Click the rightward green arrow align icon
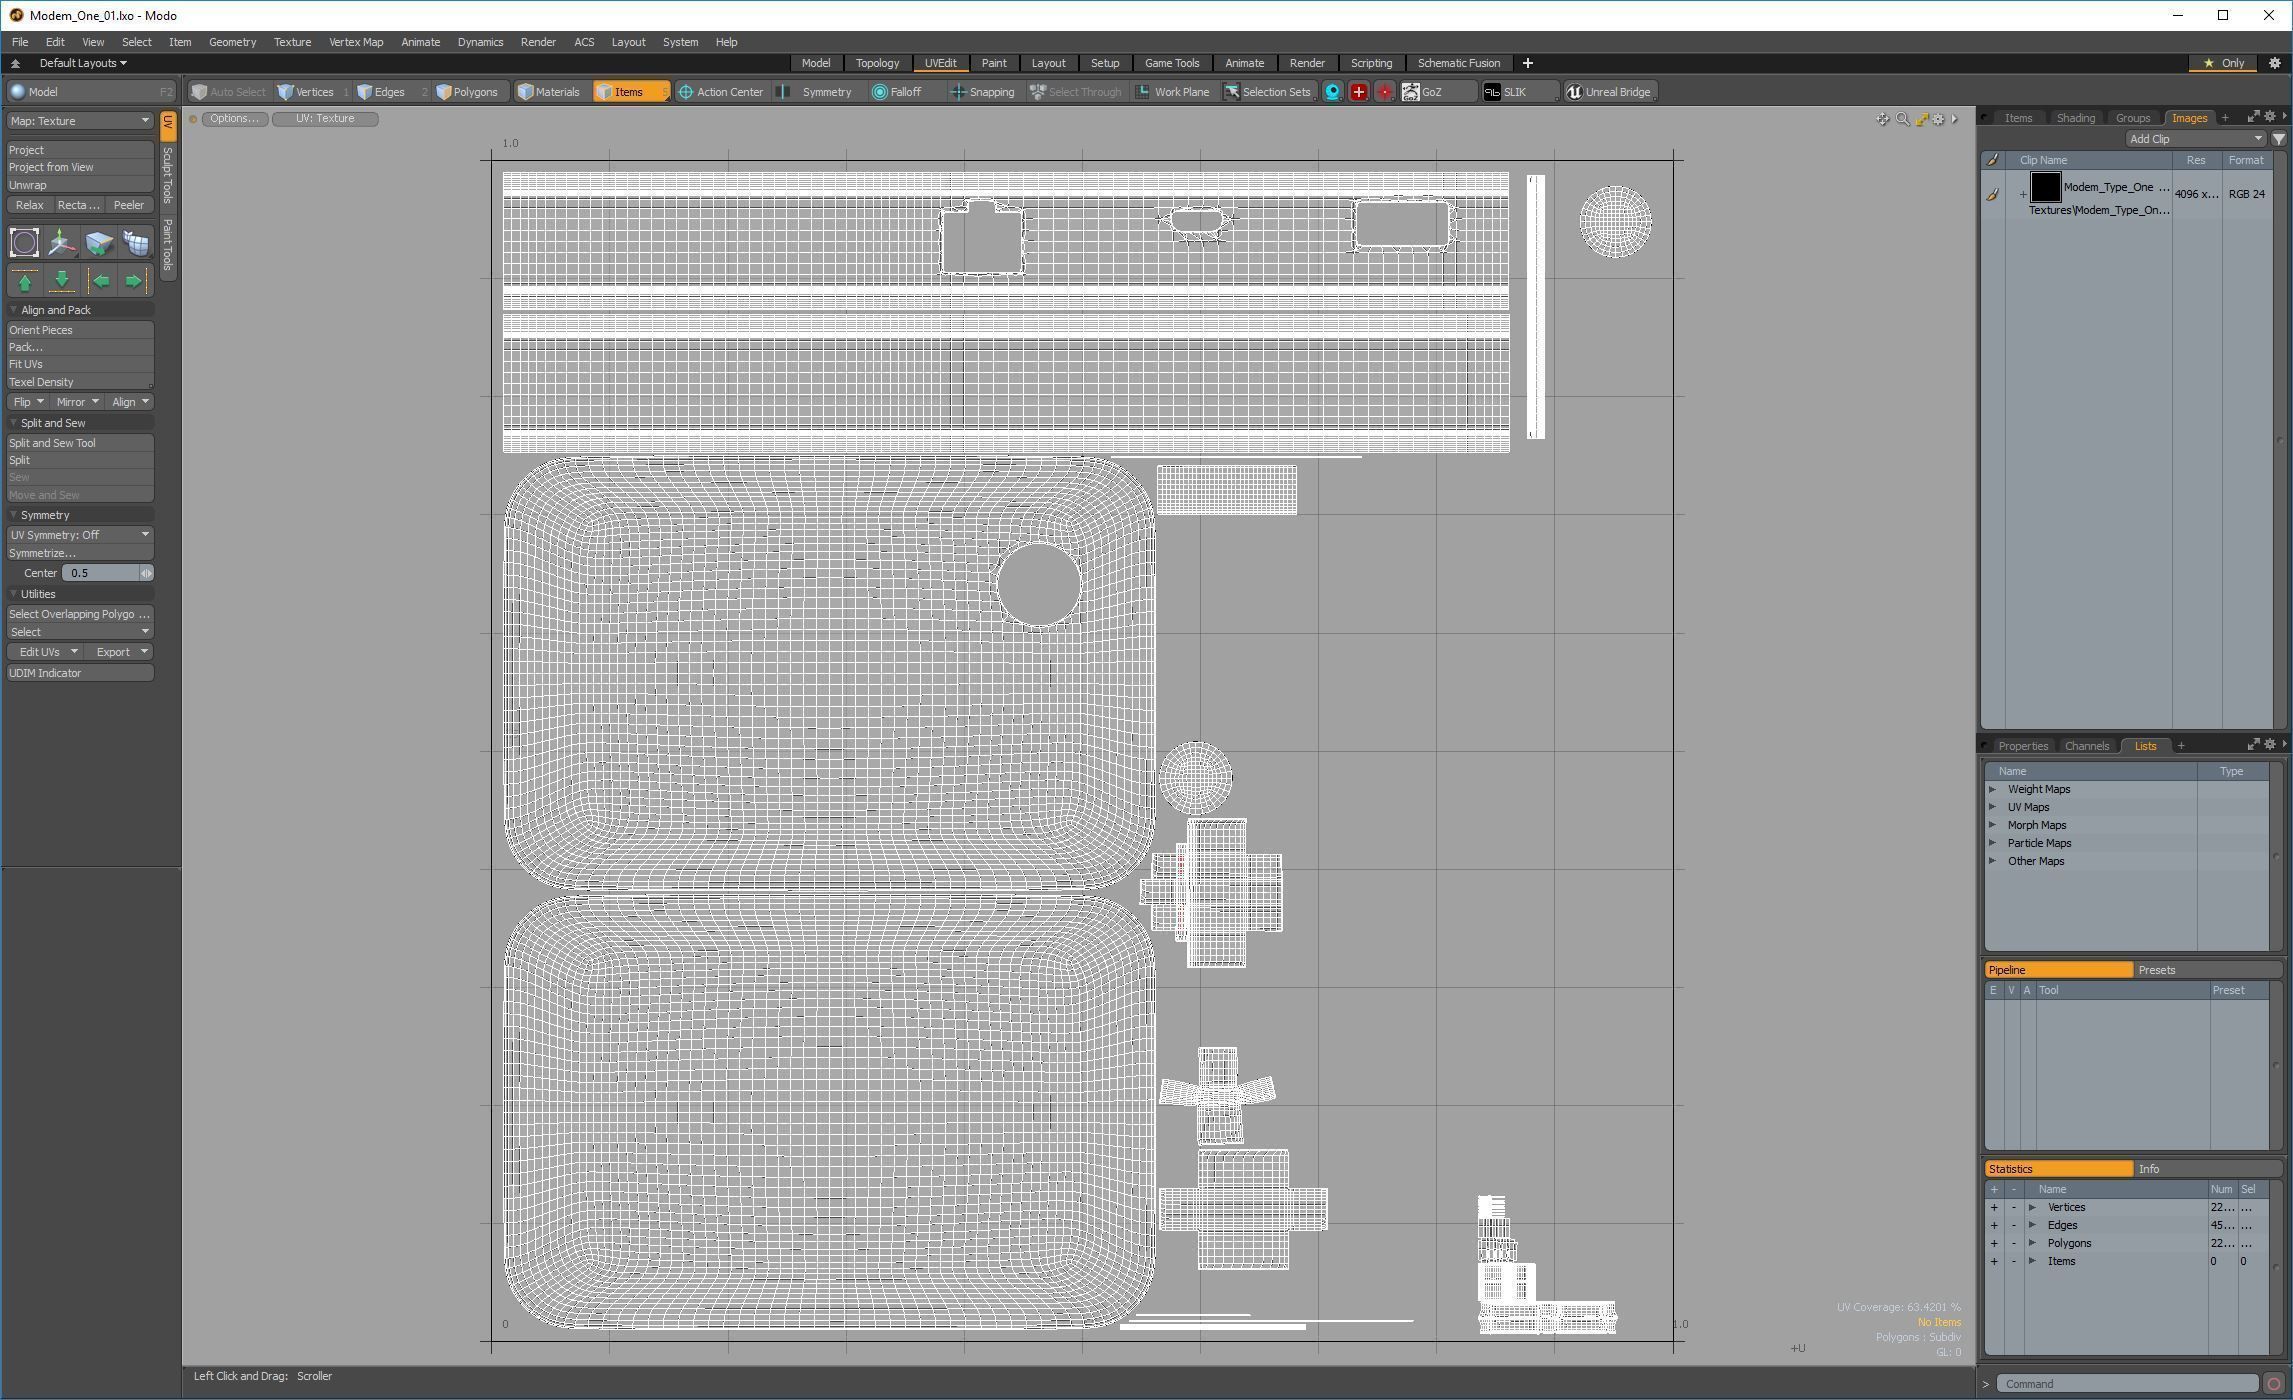Viewport: 2293px width, 1400px height. (134, 281)
